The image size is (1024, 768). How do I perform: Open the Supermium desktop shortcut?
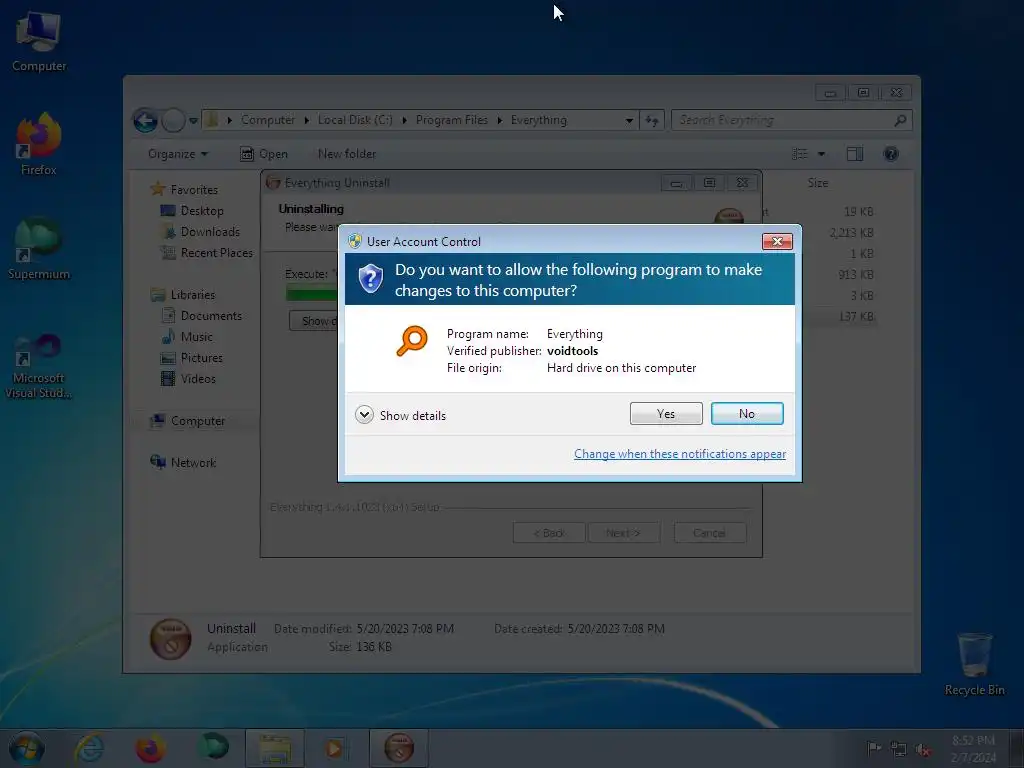pyautogui.click(x=39, y=249)
